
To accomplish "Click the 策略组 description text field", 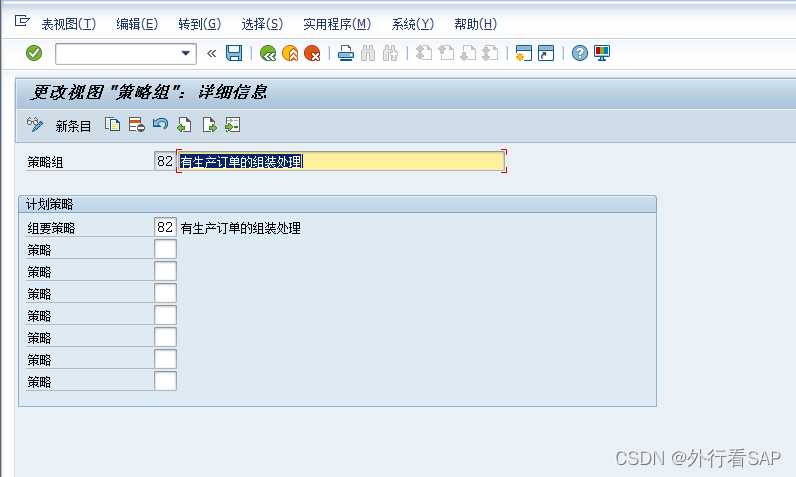I will (x=341, y=161).
